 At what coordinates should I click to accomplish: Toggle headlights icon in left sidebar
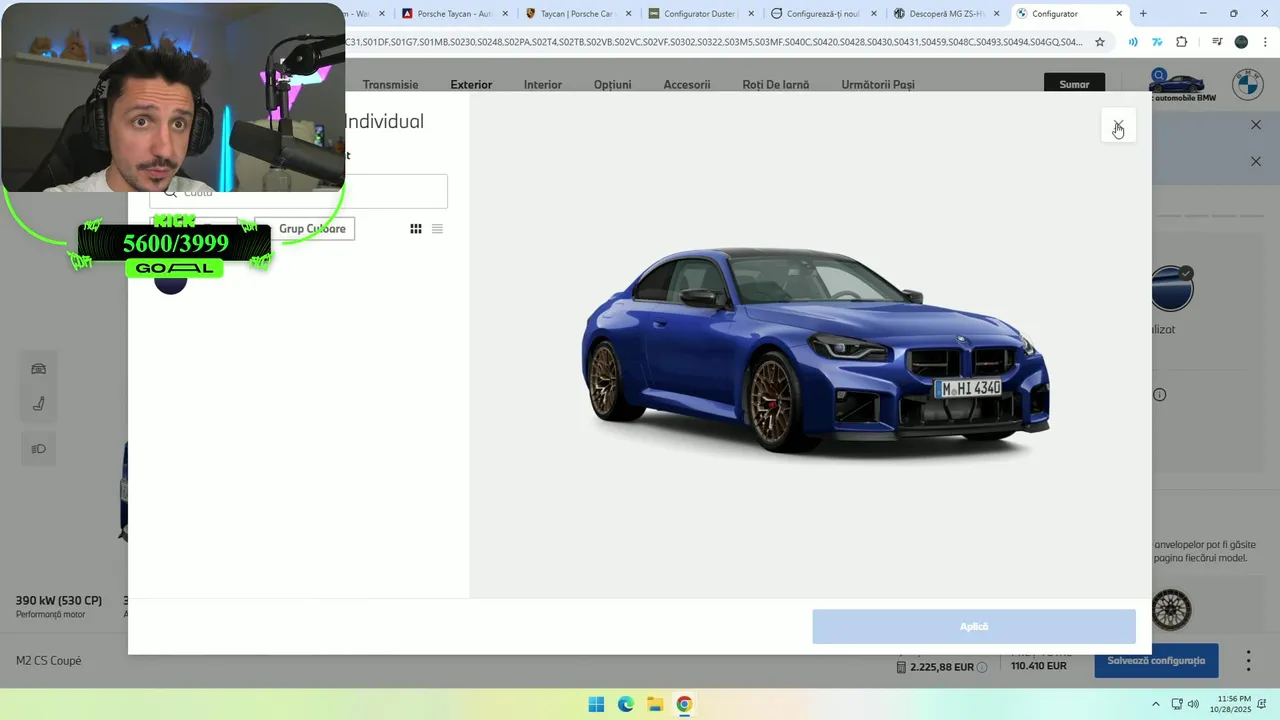39,449
